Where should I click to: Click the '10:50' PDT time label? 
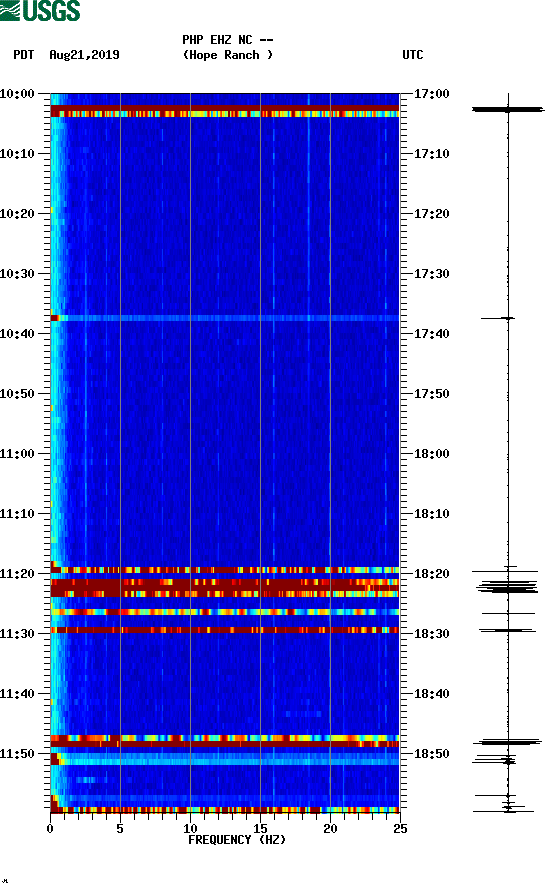17,394
